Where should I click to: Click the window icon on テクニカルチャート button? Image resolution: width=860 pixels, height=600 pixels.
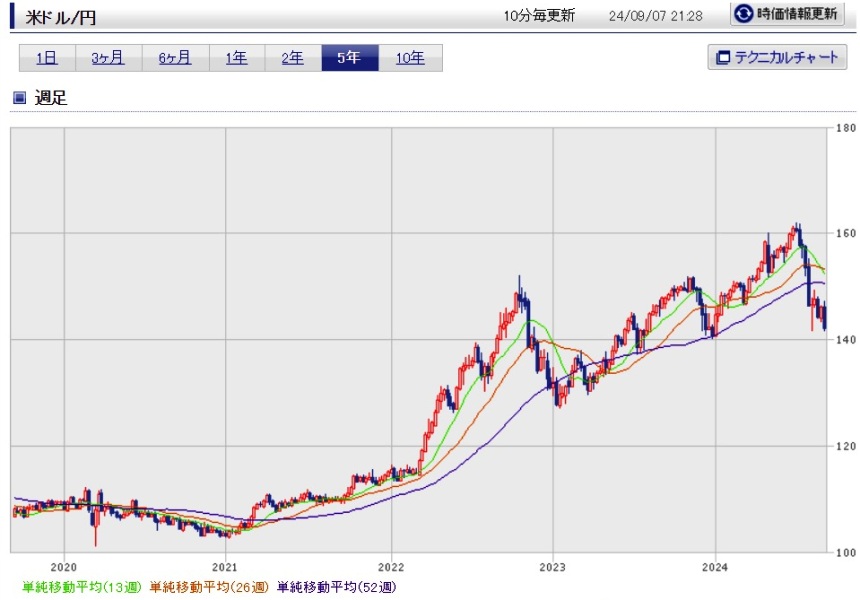(x=721, y=58)
